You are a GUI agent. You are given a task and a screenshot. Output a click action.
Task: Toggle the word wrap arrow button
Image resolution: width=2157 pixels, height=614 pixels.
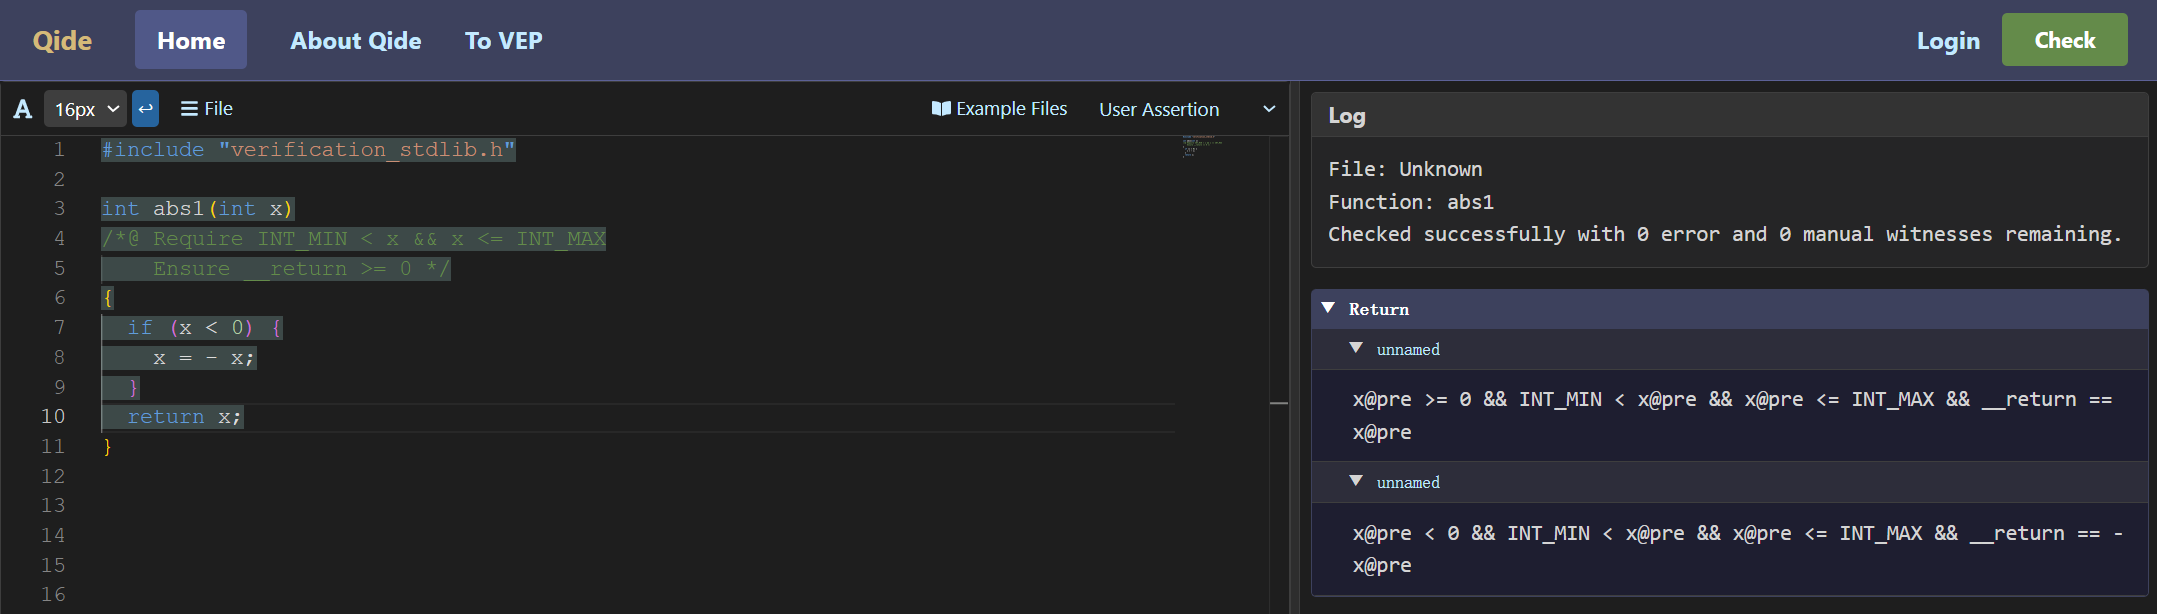(x=145, y=109)
